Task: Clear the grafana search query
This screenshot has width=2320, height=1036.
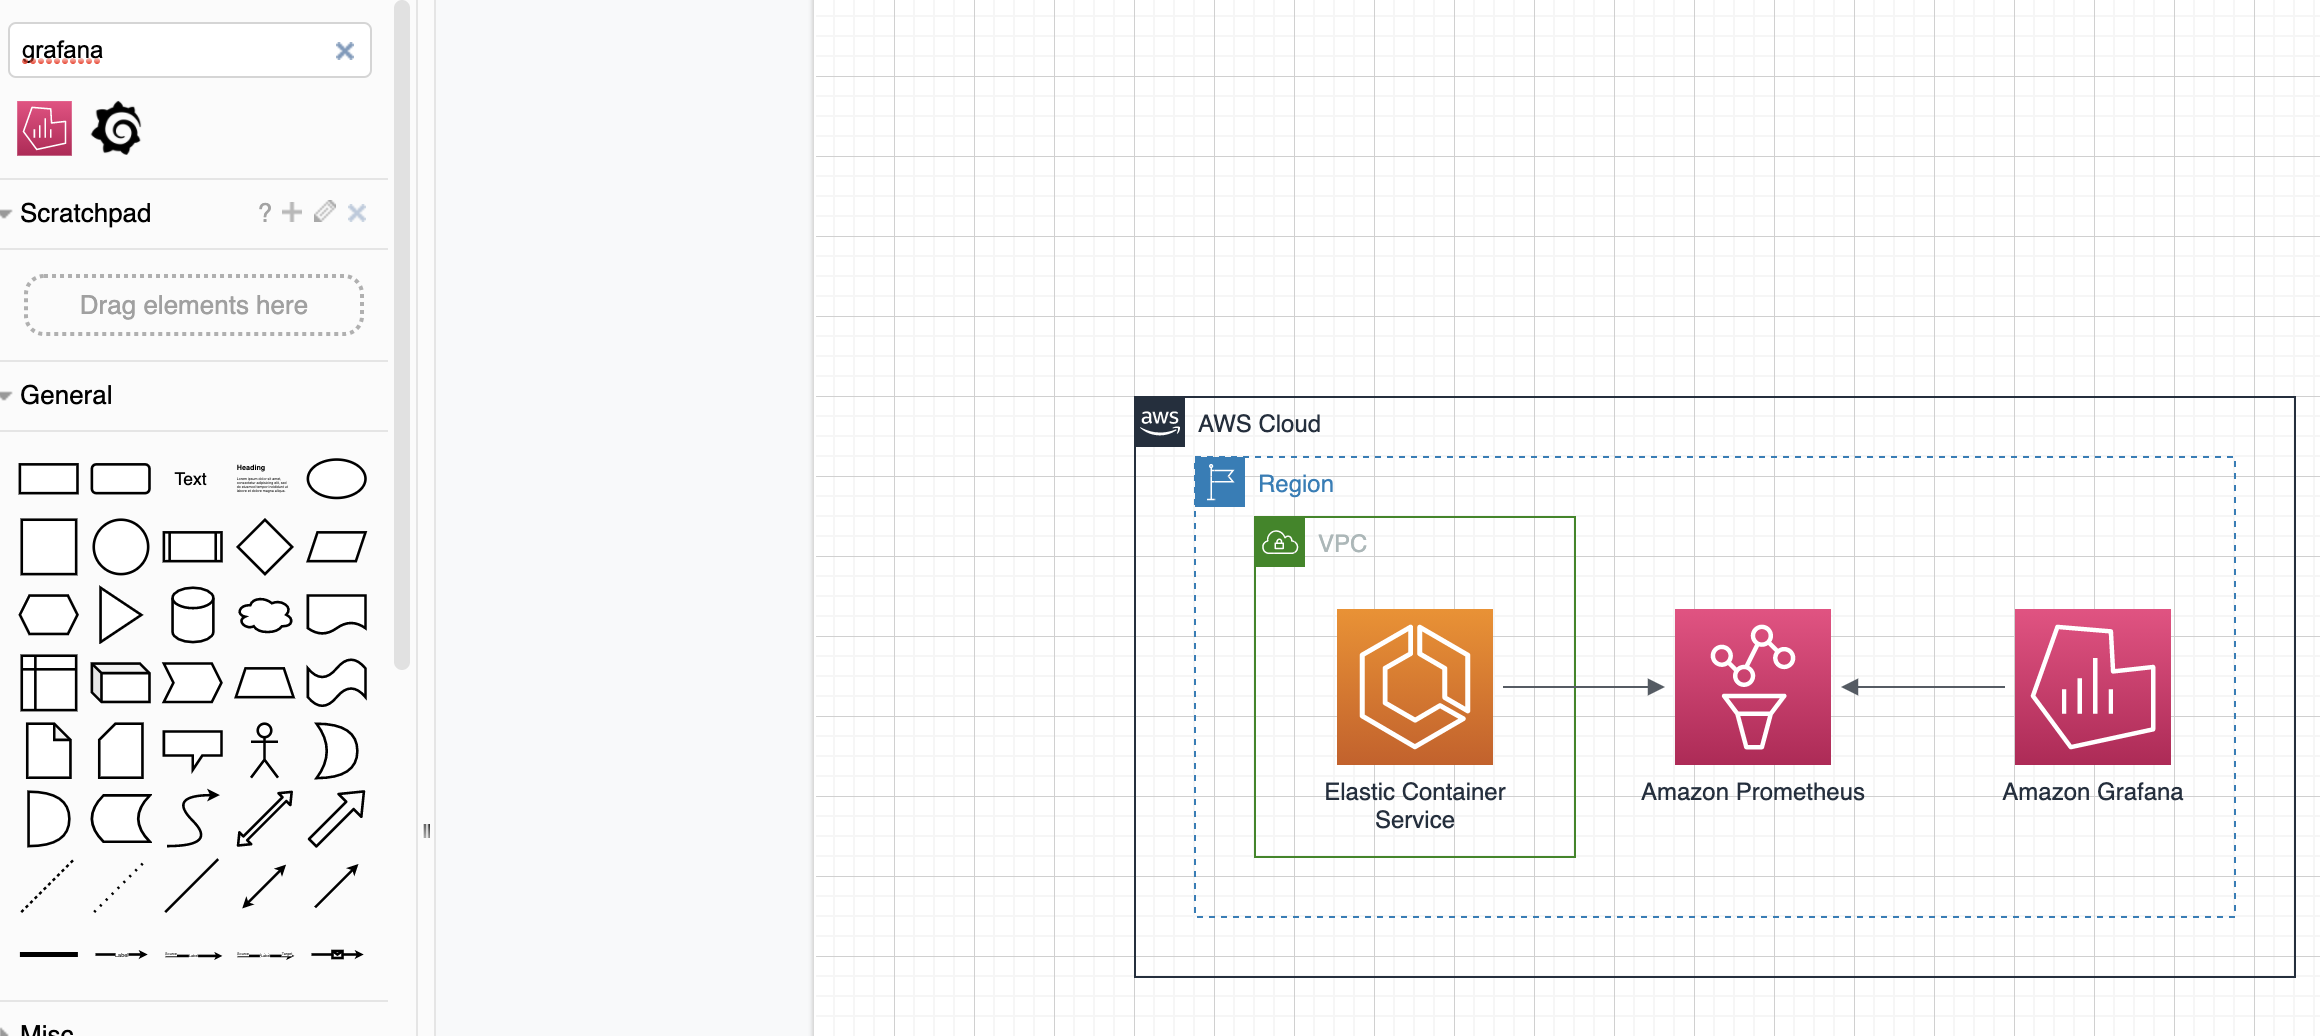Action: click(x=345, y=49)
